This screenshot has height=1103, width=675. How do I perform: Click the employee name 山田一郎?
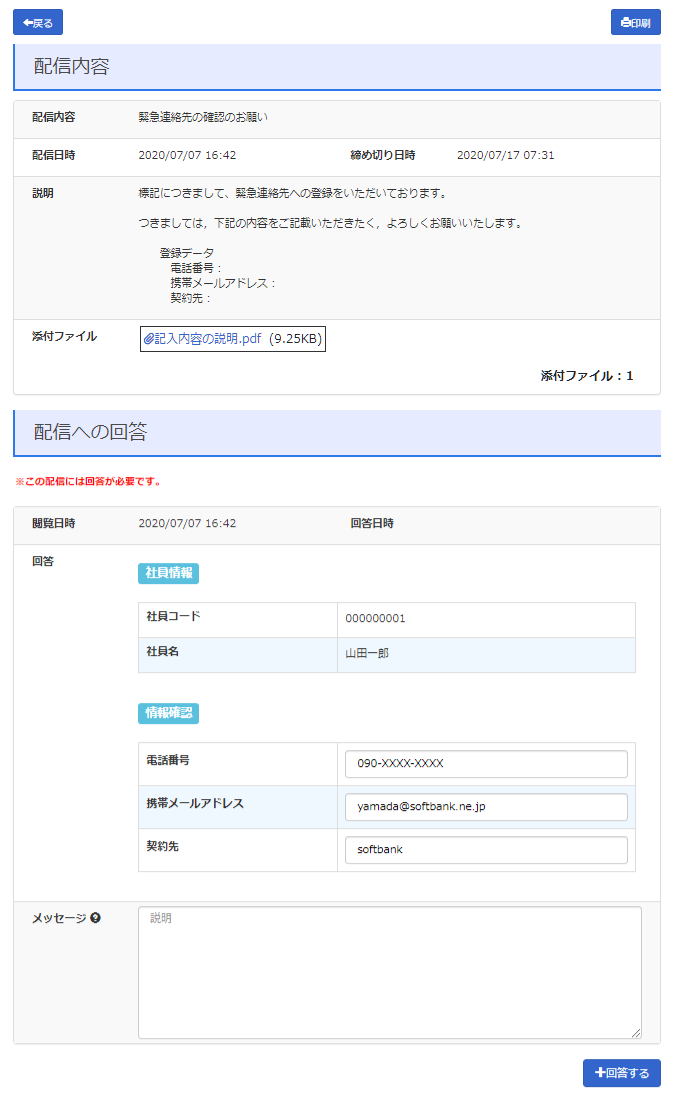(367, 654)
